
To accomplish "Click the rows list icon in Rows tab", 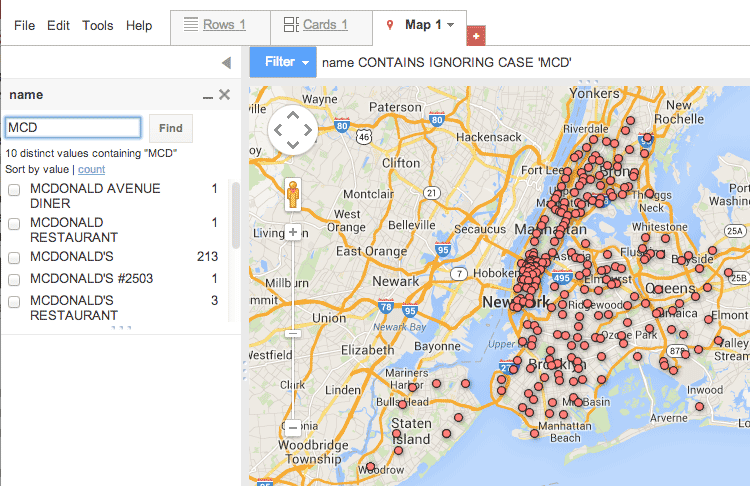I will click(191, 24).
